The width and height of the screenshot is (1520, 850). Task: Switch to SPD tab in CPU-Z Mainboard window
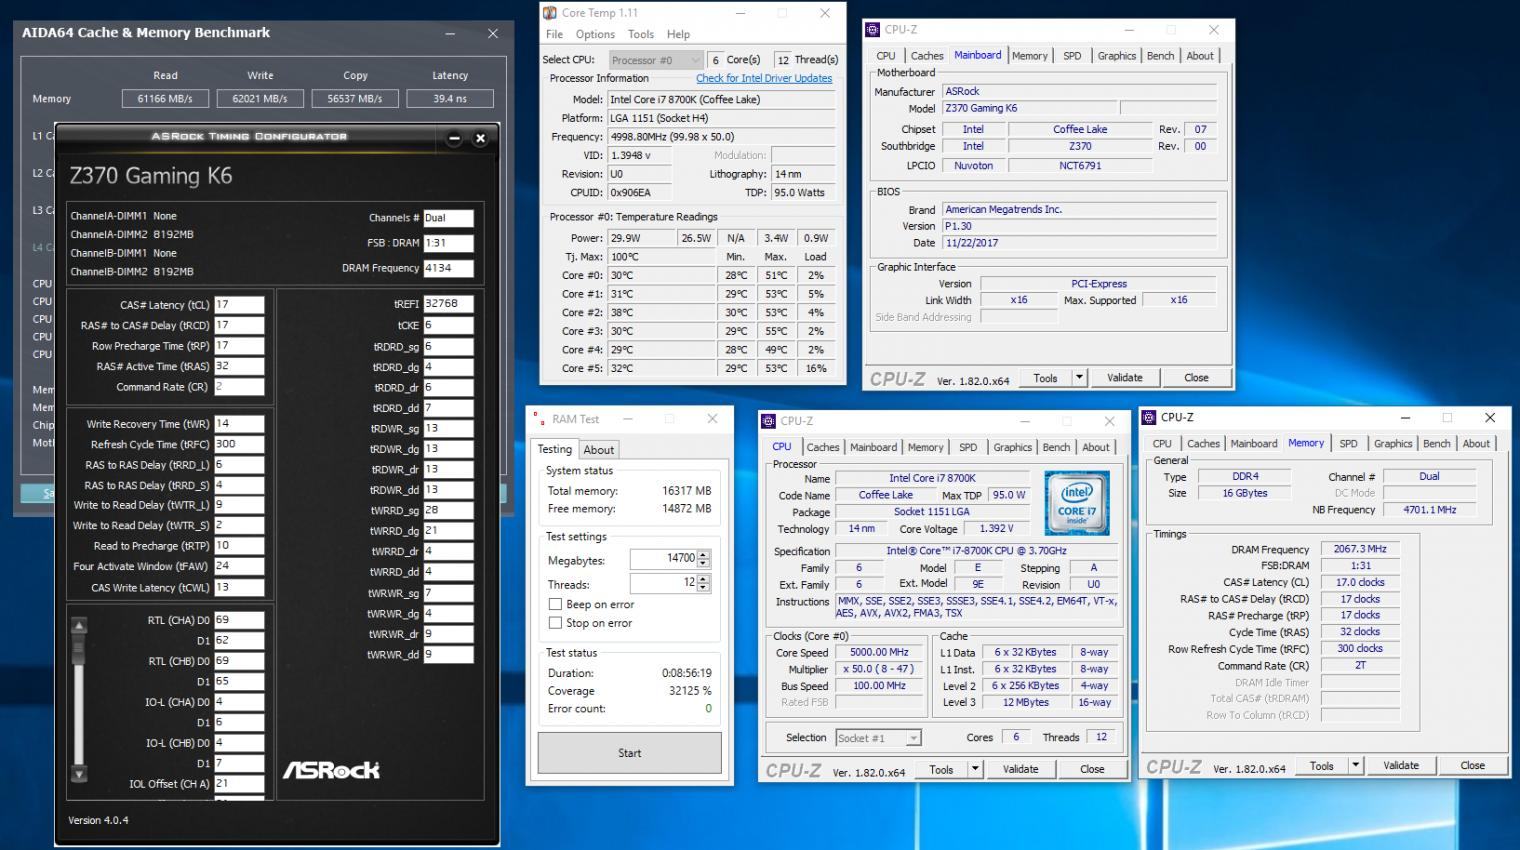[x=1072, y=56]
